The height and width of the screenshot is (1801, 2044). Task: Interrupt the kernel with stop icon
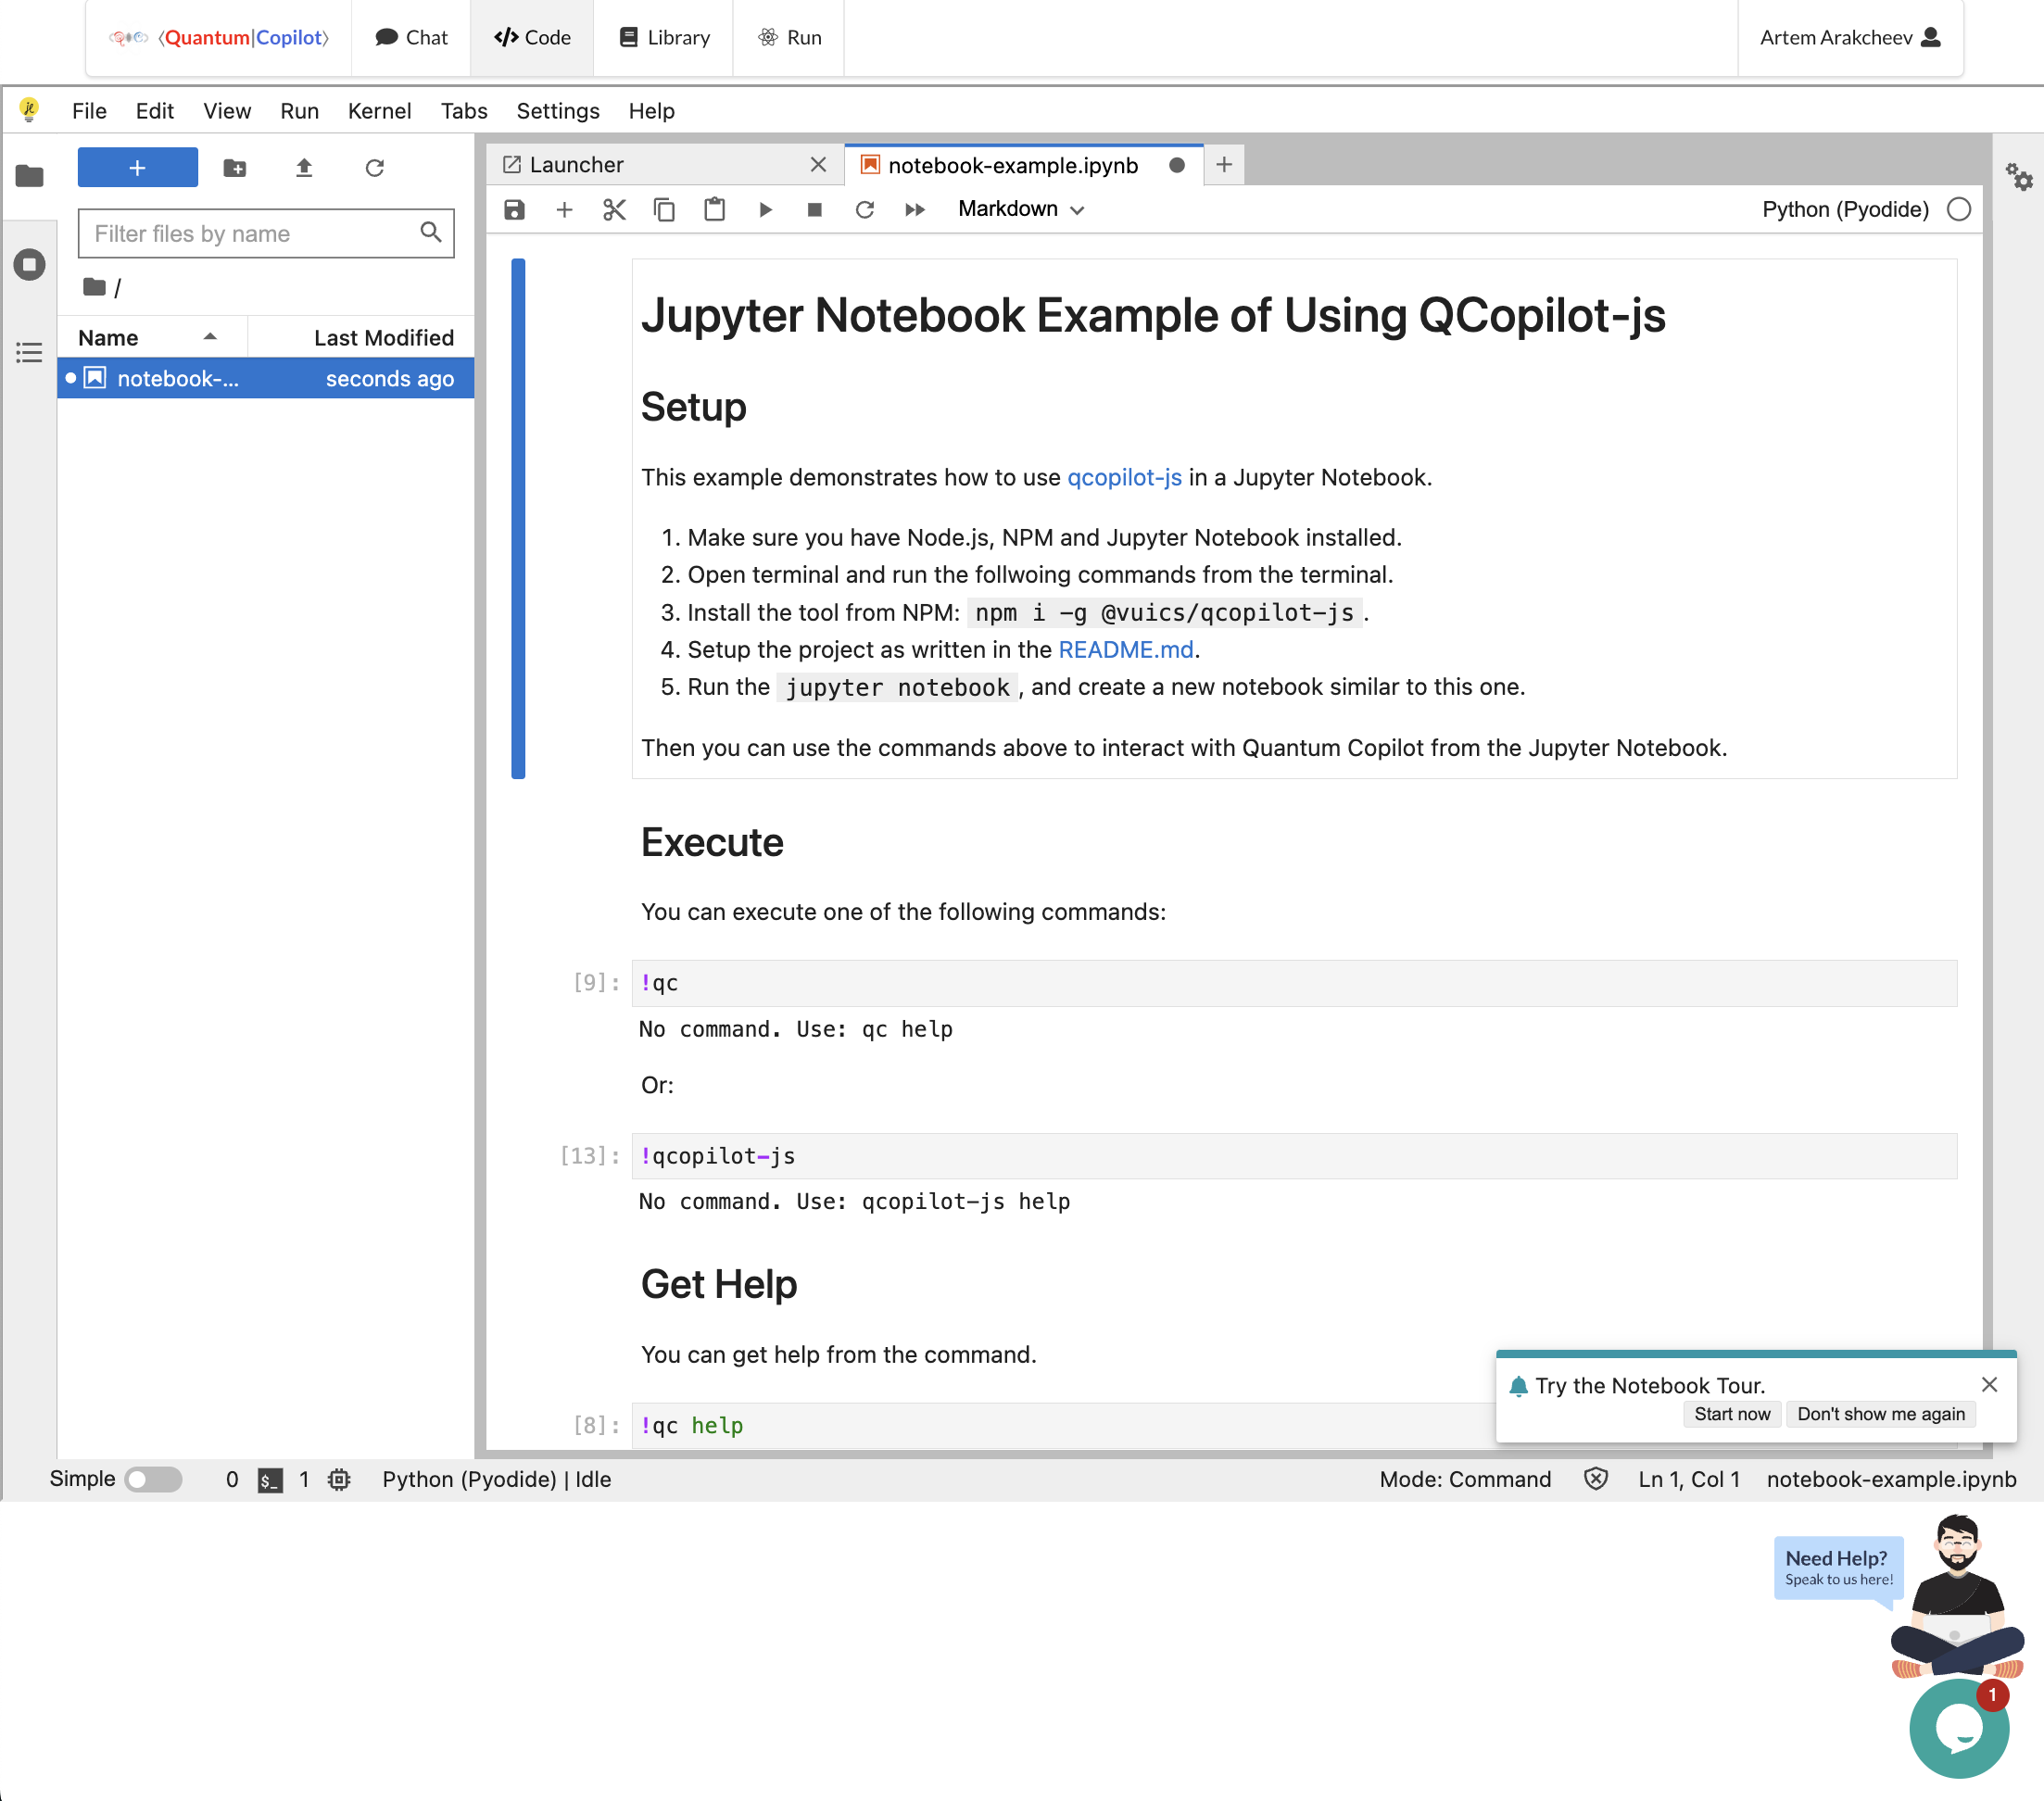point(815,209)
